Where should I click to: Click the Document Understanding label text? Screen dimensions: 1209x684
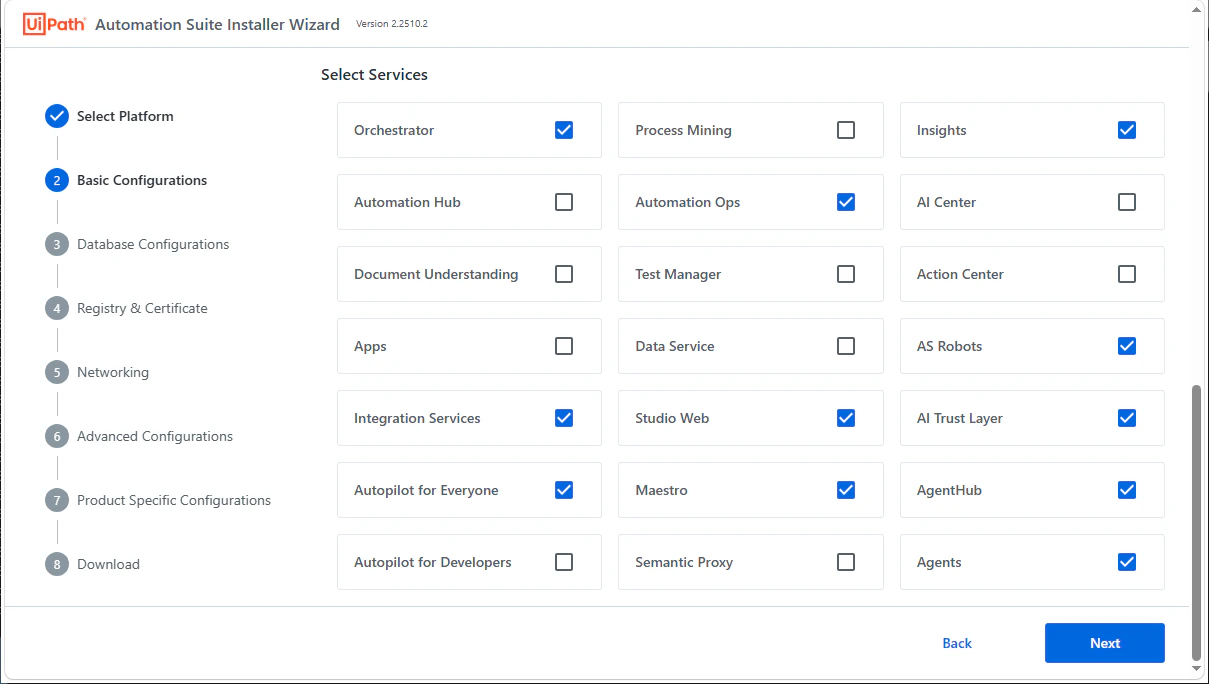[436, 274]
